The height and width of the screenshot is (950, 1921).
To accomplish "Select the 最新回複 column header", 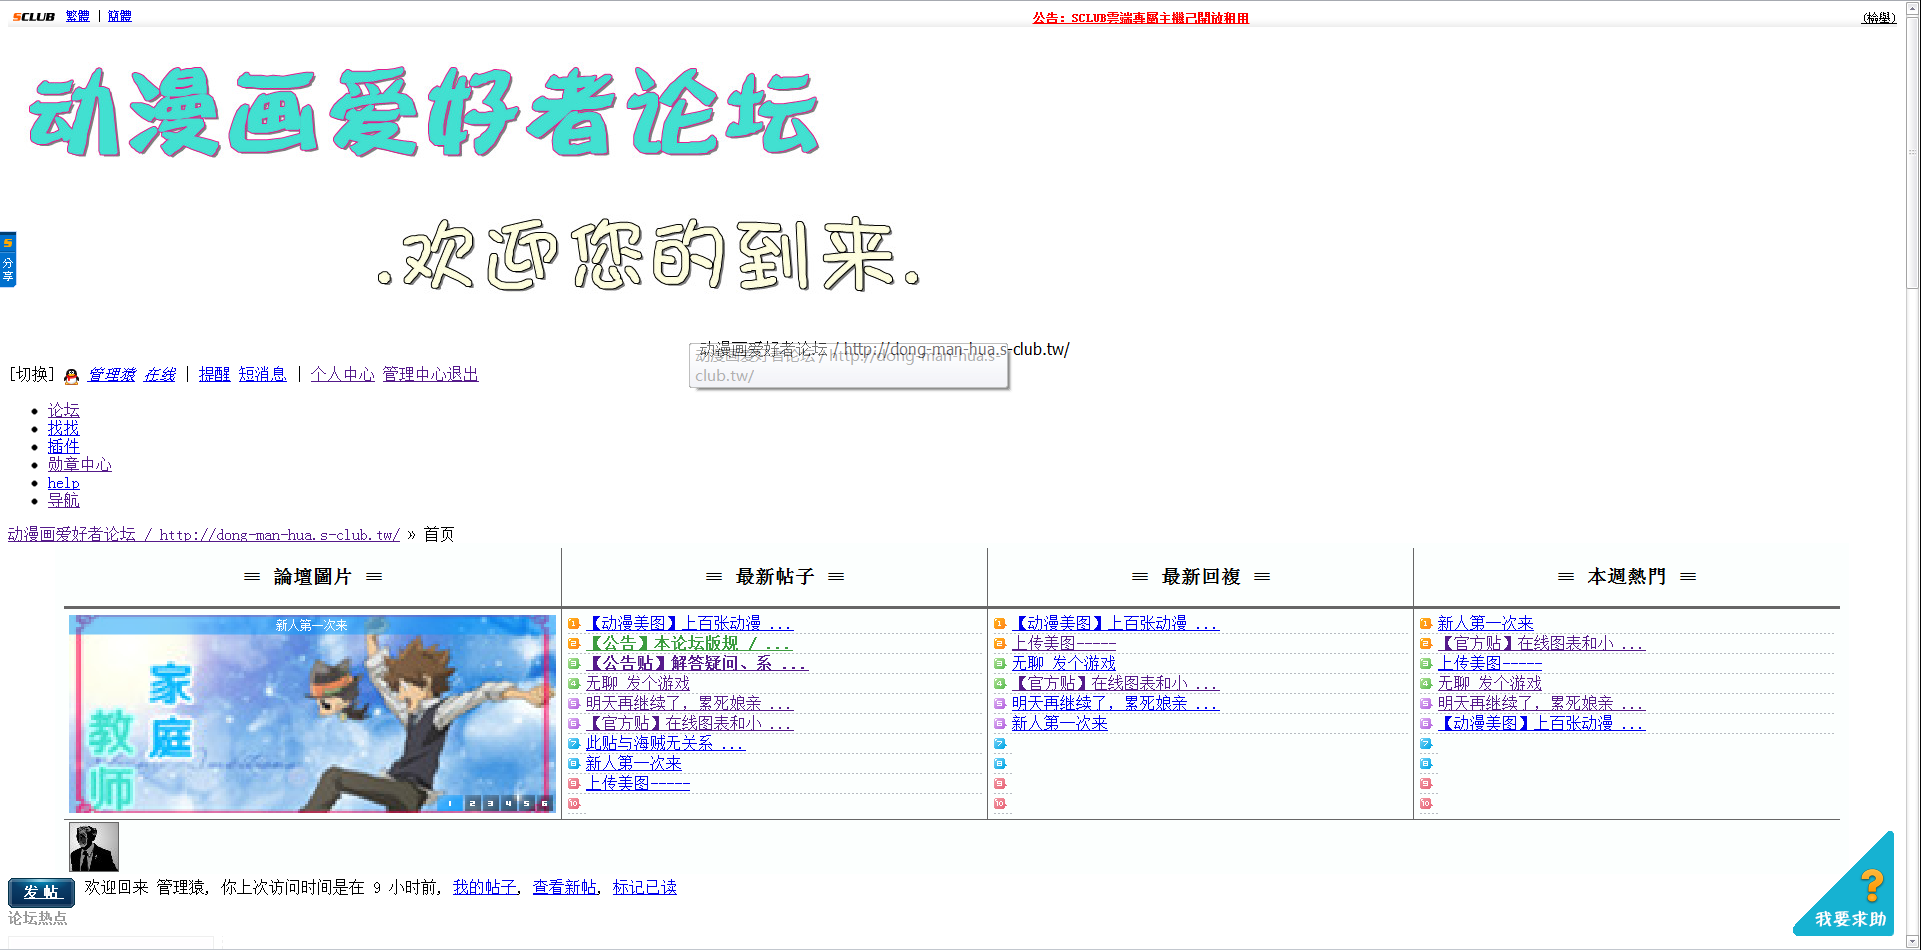I will (1201, 576).
